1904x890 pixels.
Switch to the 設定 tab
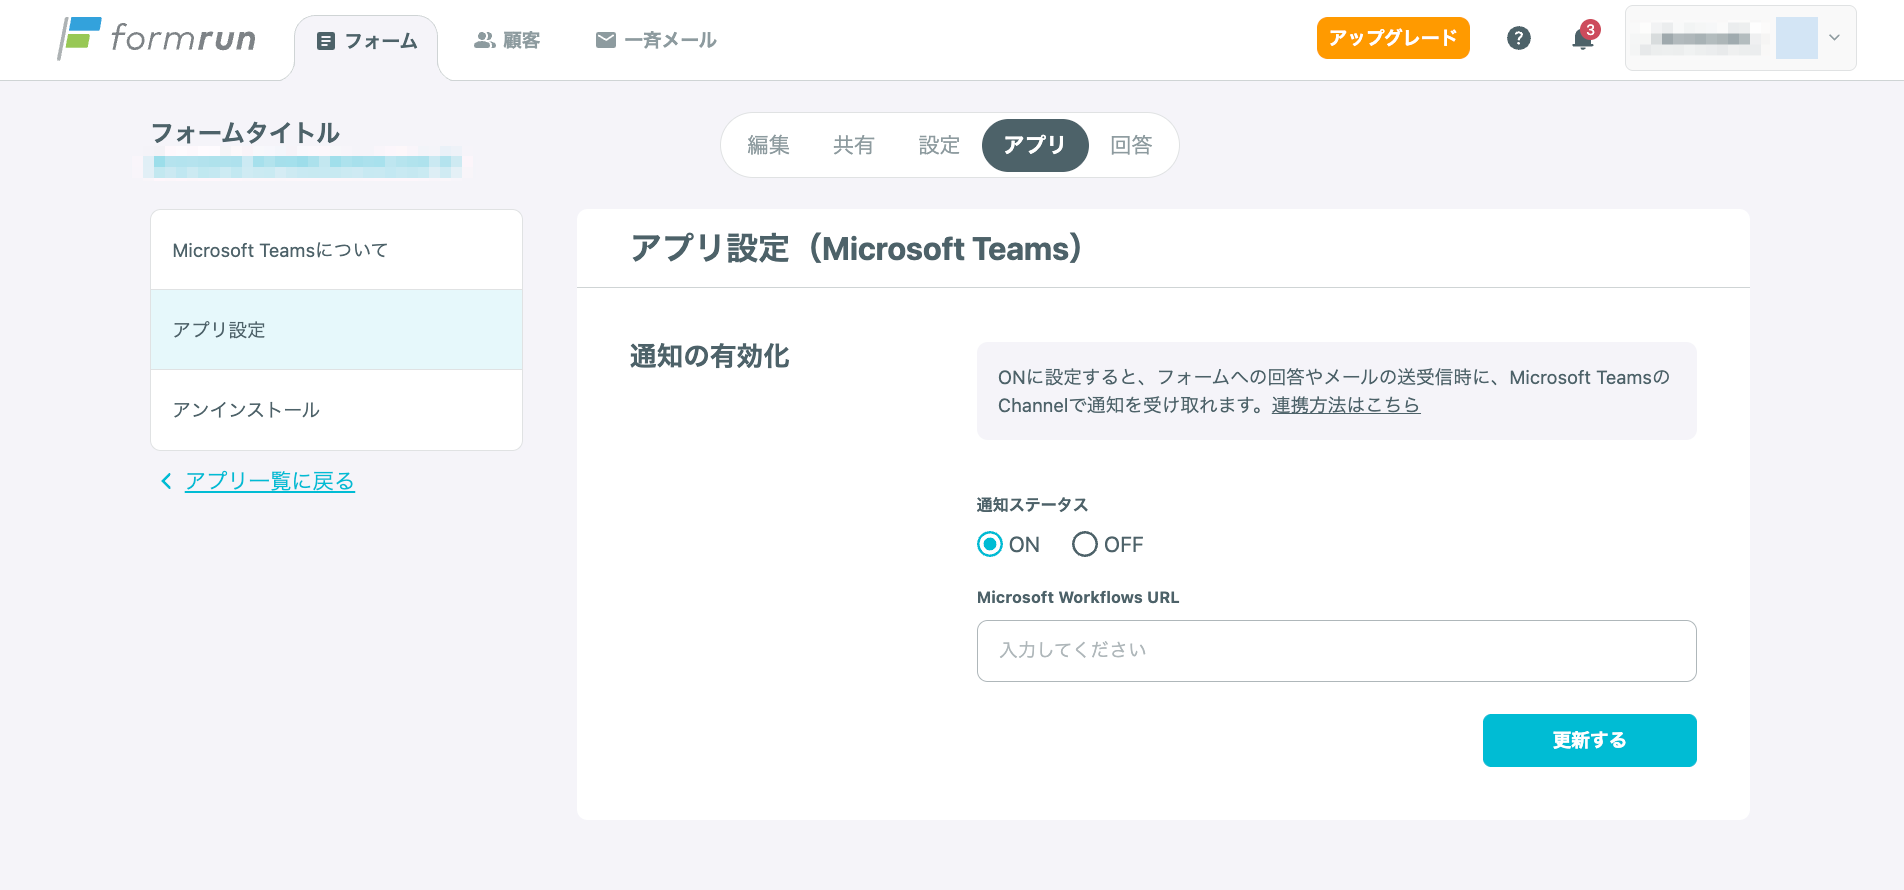pos(939,145)
